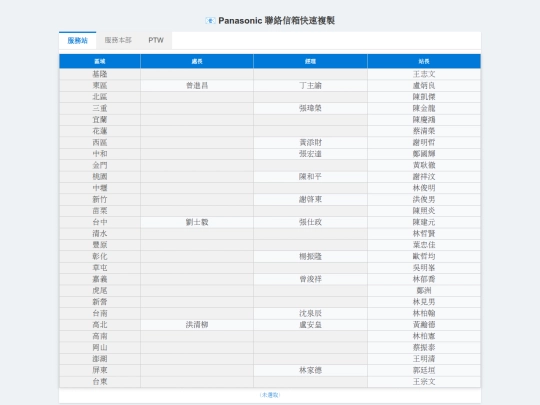Click manager 陳和平 in the 桃園 row

[x=310, y=177]
